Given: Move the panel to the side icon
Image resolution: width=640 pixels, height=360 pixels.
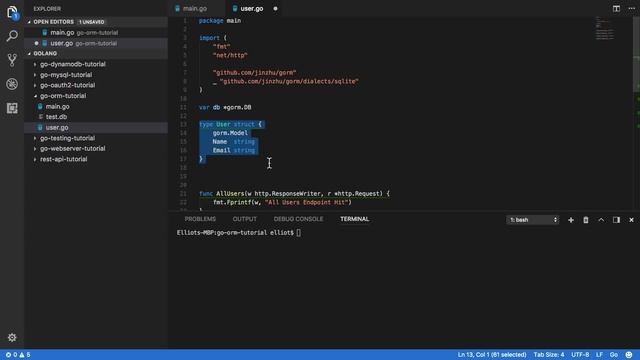Looking at the screenshot, I should coord(616,220).
